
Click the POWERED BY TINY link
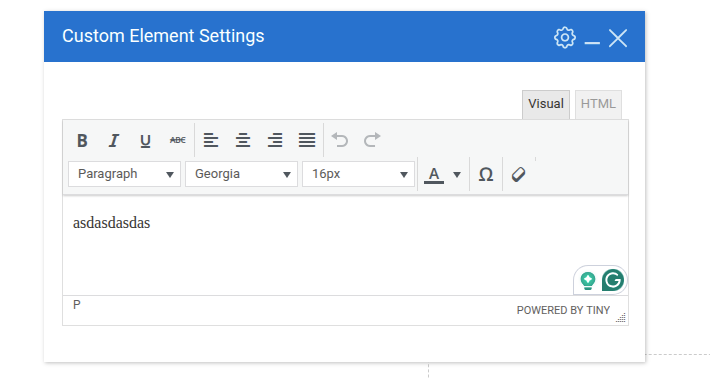click(x=563, y=311)
